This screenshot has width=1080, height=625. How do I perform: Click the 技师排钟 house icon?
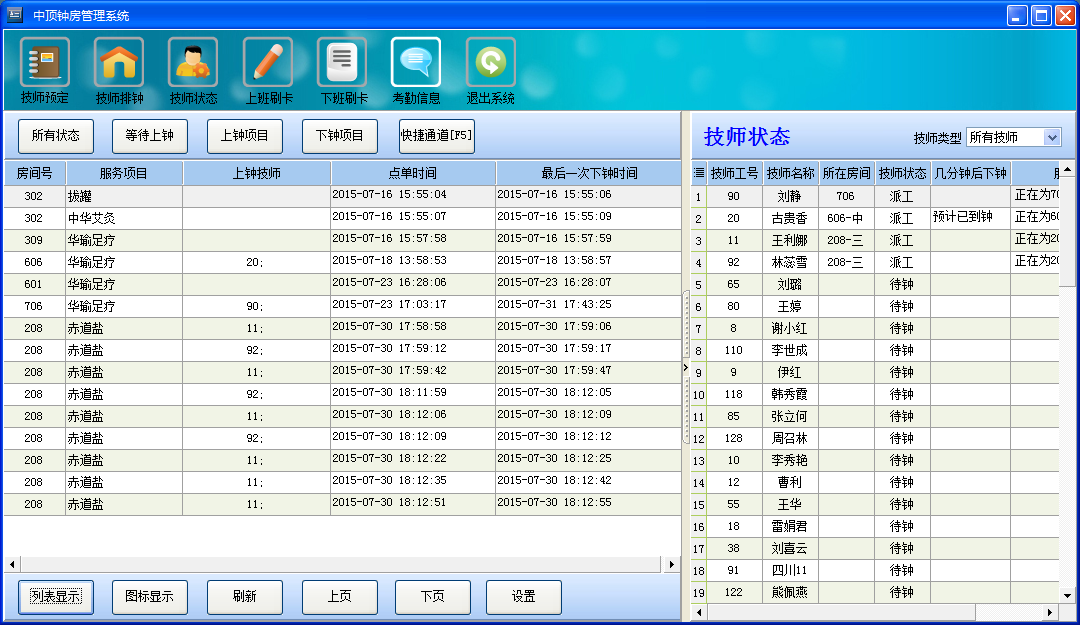pyautogui.click(x=119, y=63)
